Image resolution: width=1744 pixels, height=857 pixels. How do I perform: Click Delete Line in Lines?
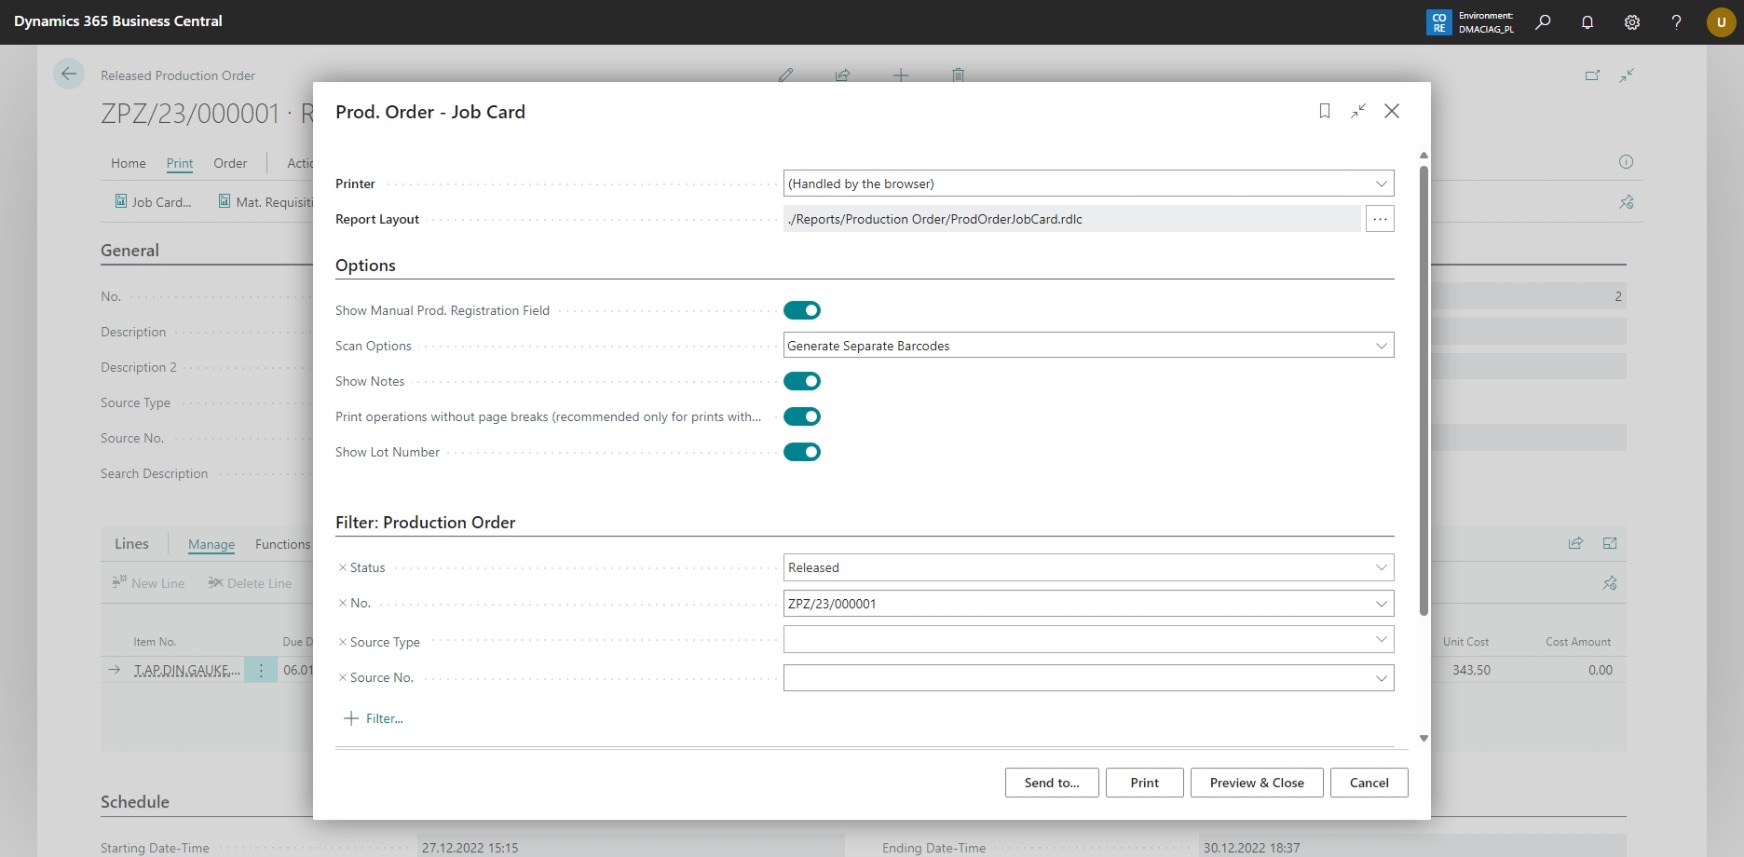pos(250,583)
